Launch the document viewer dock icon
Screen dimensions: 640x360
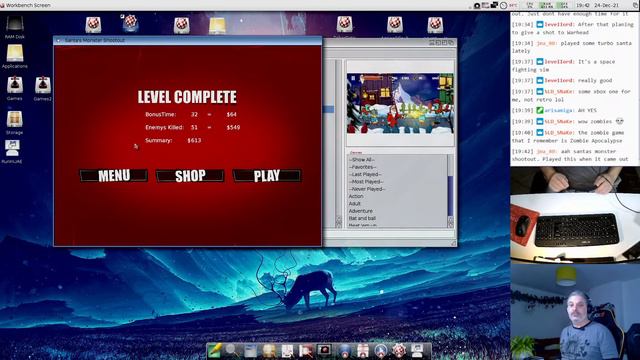(287, 351)
